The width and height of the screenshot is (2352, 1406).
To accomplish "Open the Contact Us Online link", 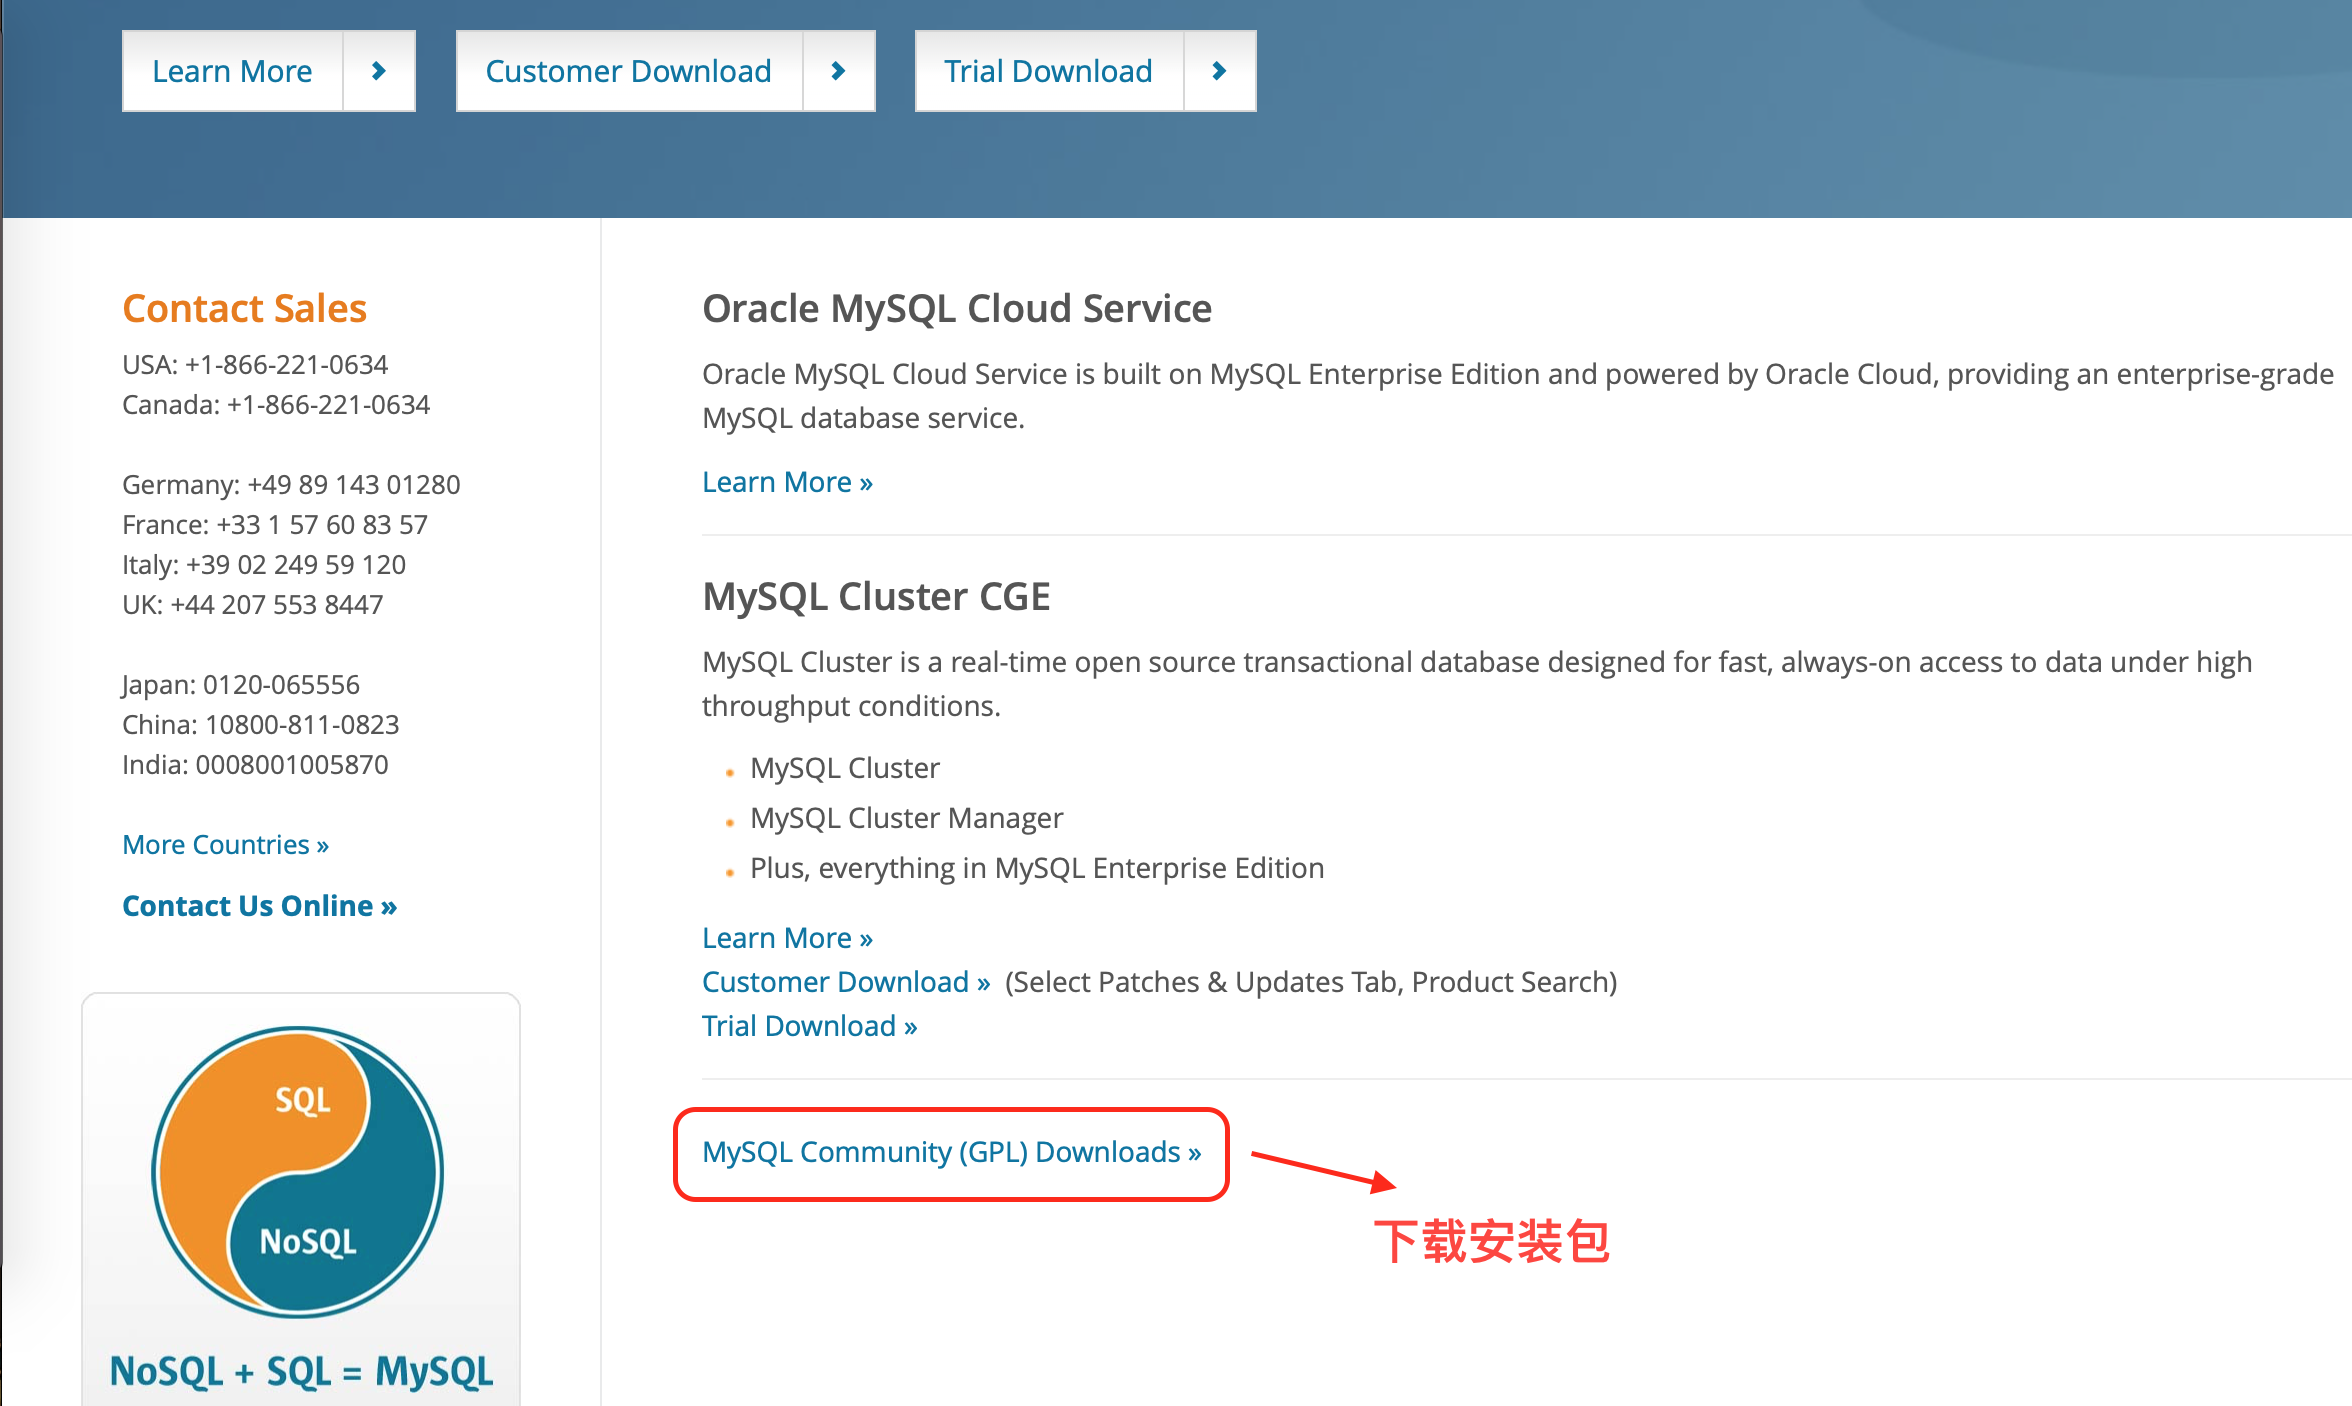I will (x=259, y=906).
